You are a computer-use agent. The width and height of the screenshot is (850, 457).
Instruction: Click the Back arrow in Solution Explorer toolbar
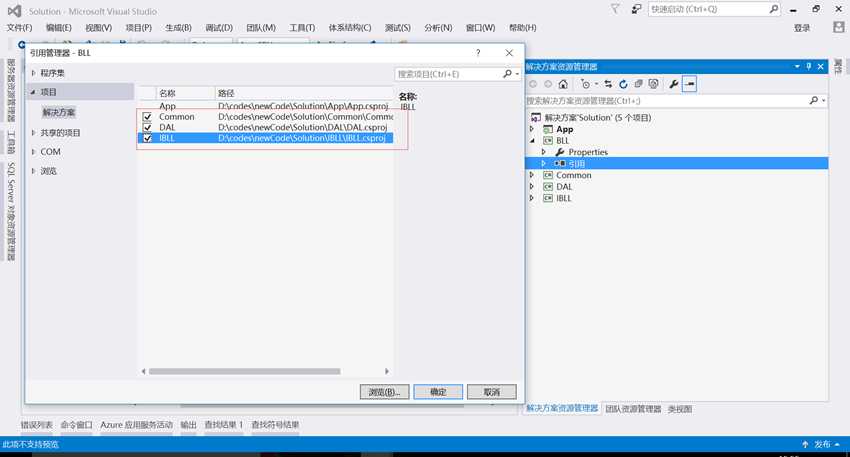[x=533, y=84]
